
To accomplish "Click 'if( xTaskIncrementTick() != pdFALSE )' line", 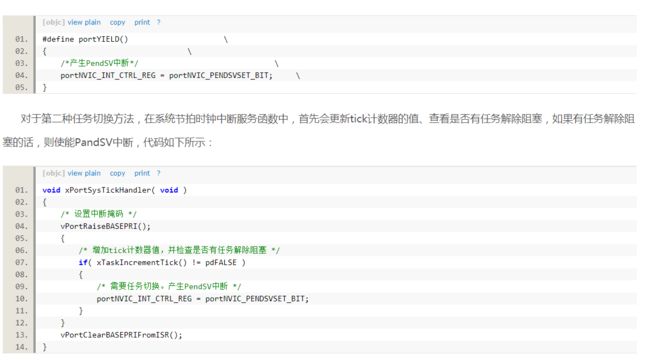I will pyautogui.click(x=162, y=263).
